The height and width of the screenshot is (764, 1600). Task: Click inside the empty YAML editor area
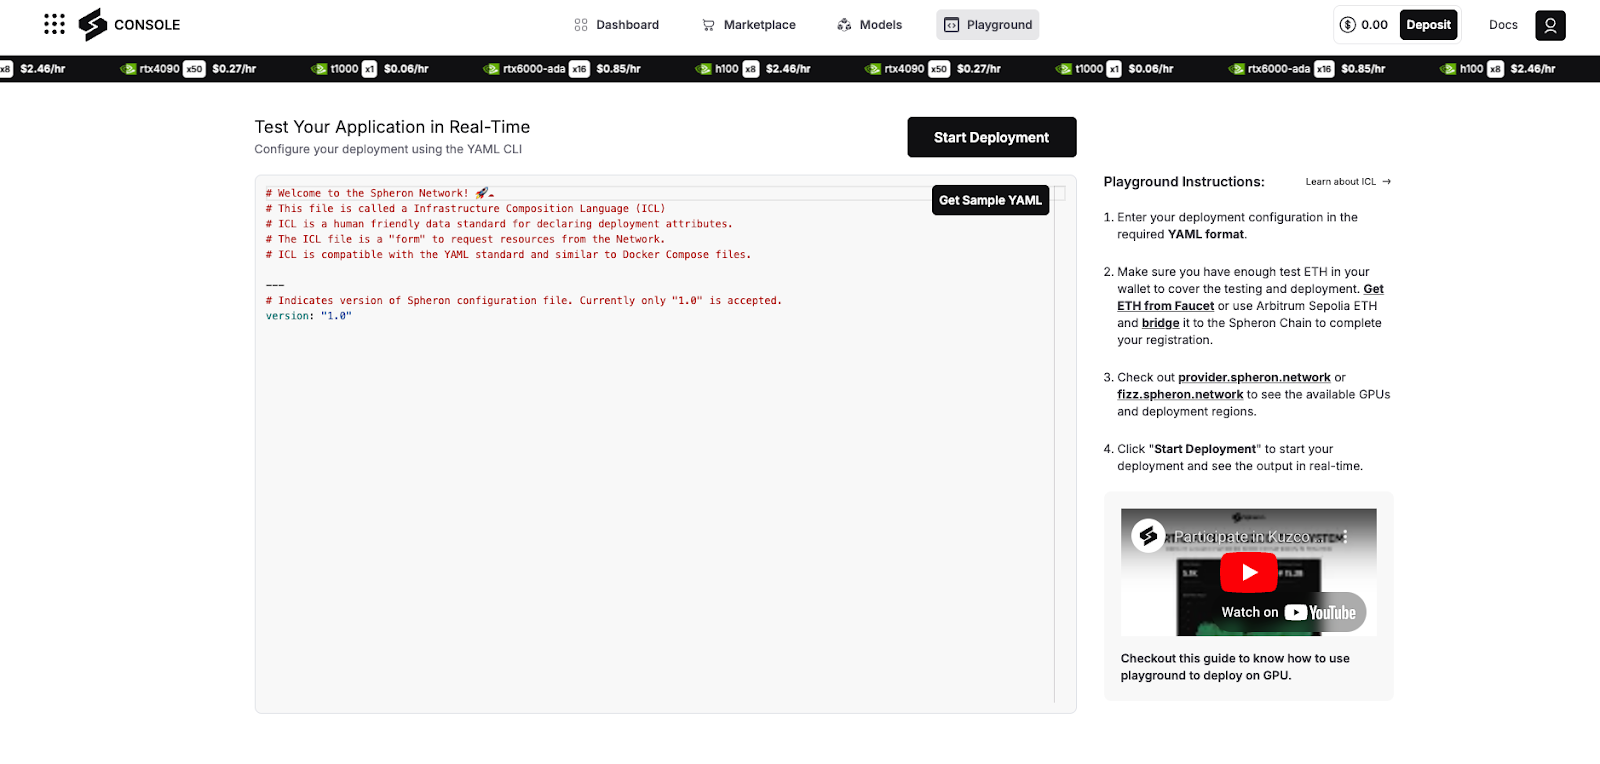[x=655, y=510]
